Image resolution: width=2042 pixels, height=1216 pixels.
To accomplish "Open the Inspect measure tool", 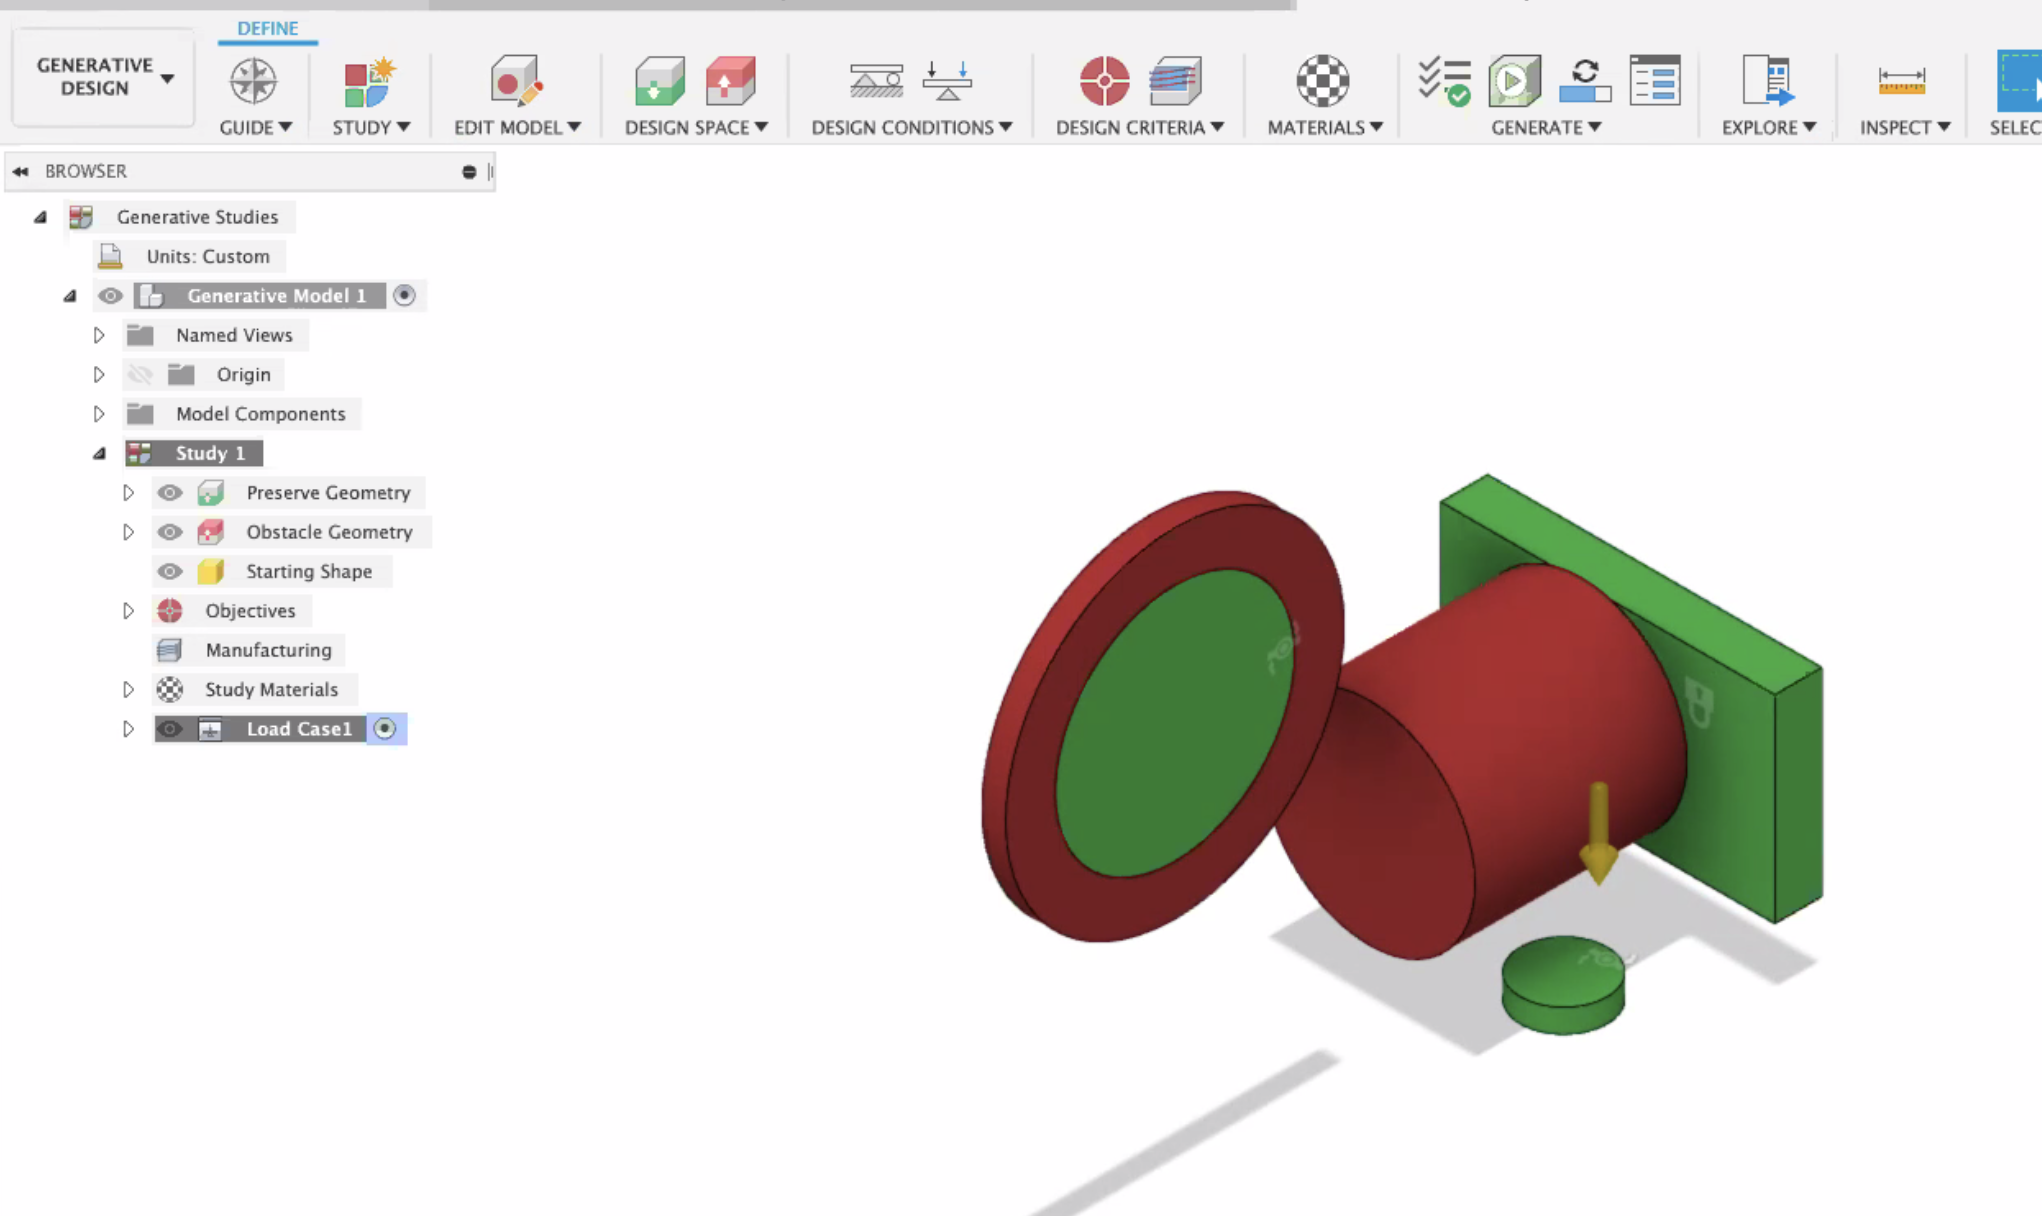I will (x=1899, y=82).
